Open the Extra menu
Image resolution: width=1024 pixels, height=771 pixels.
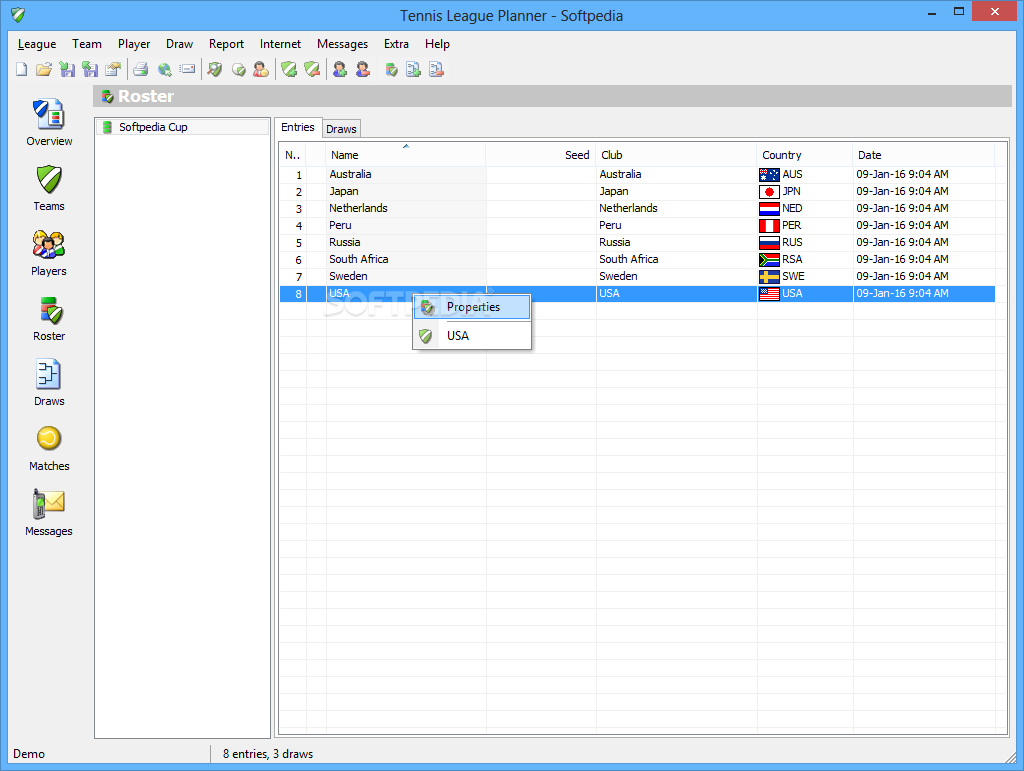396,44
